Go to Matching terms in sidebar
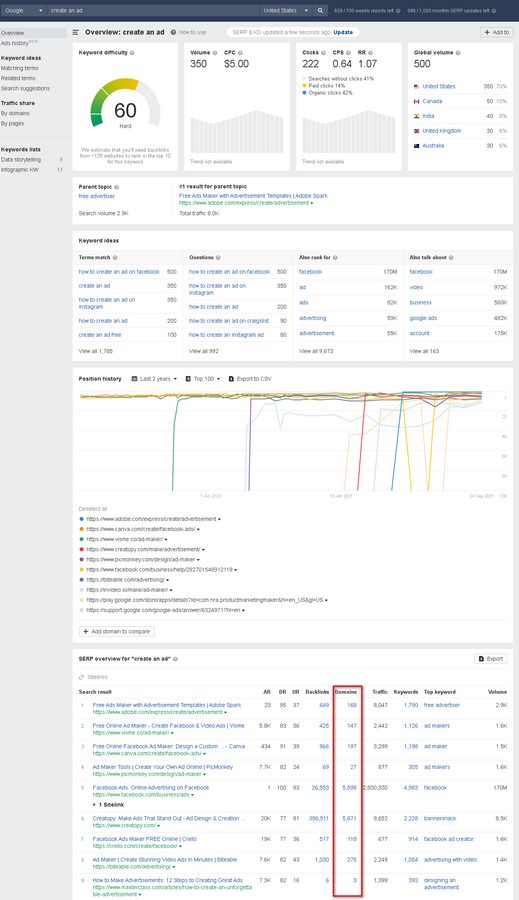The height and width of the screenshot is (900, 519). pos(20,68)
